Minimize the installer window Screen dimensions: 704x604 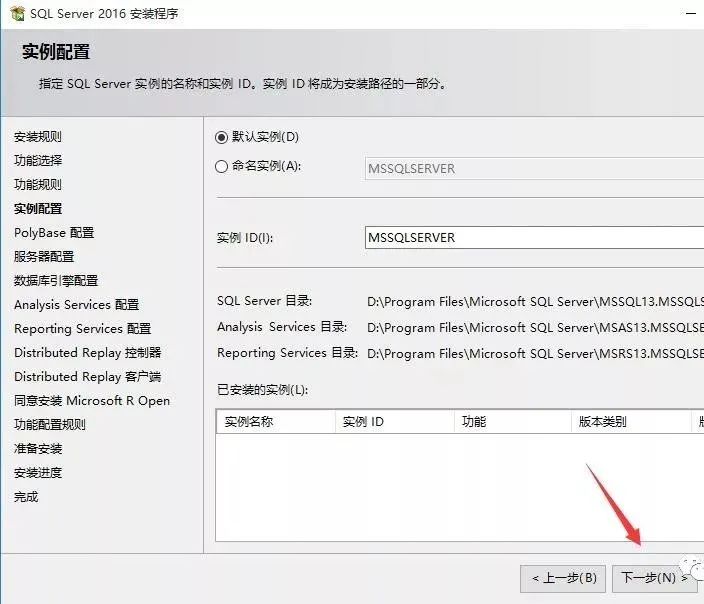click(x=691, y=13)
